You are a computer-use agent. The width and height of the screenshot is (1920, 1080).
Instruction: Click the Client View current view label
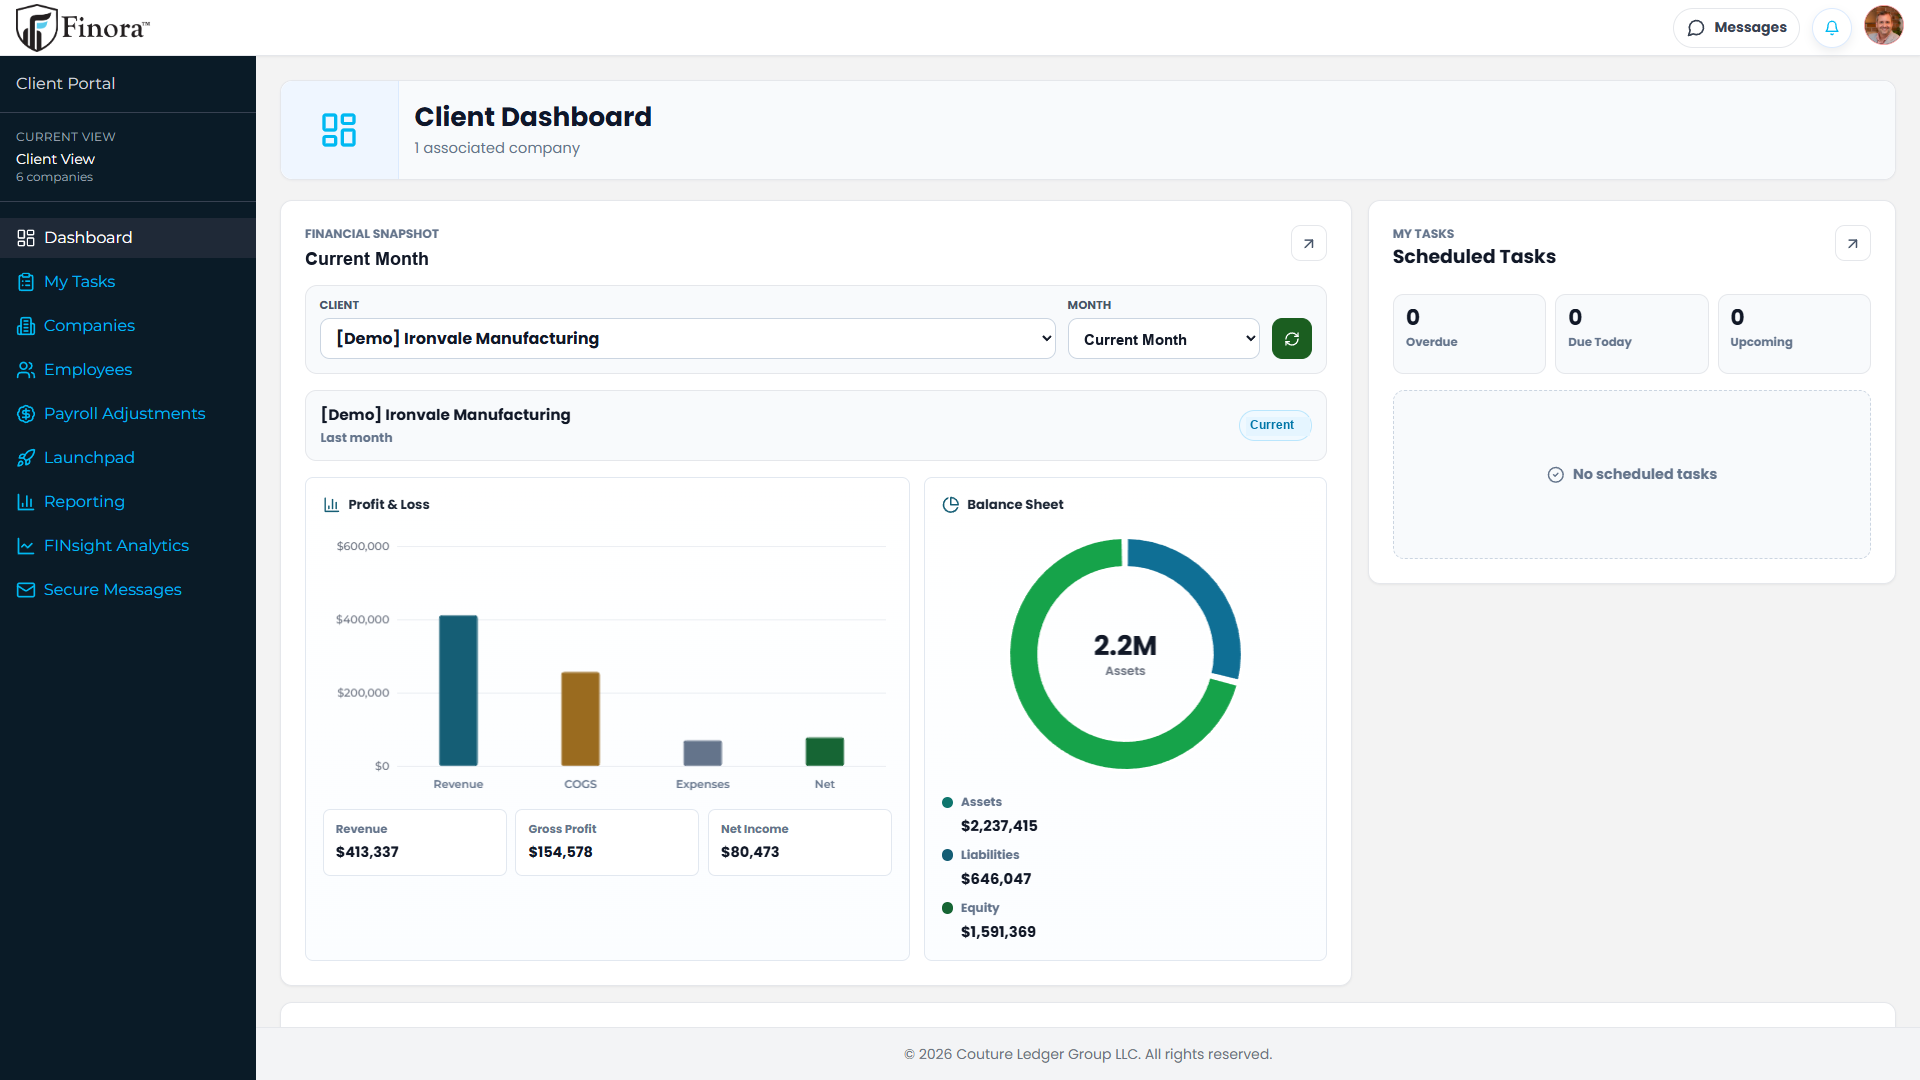(55, 159)
